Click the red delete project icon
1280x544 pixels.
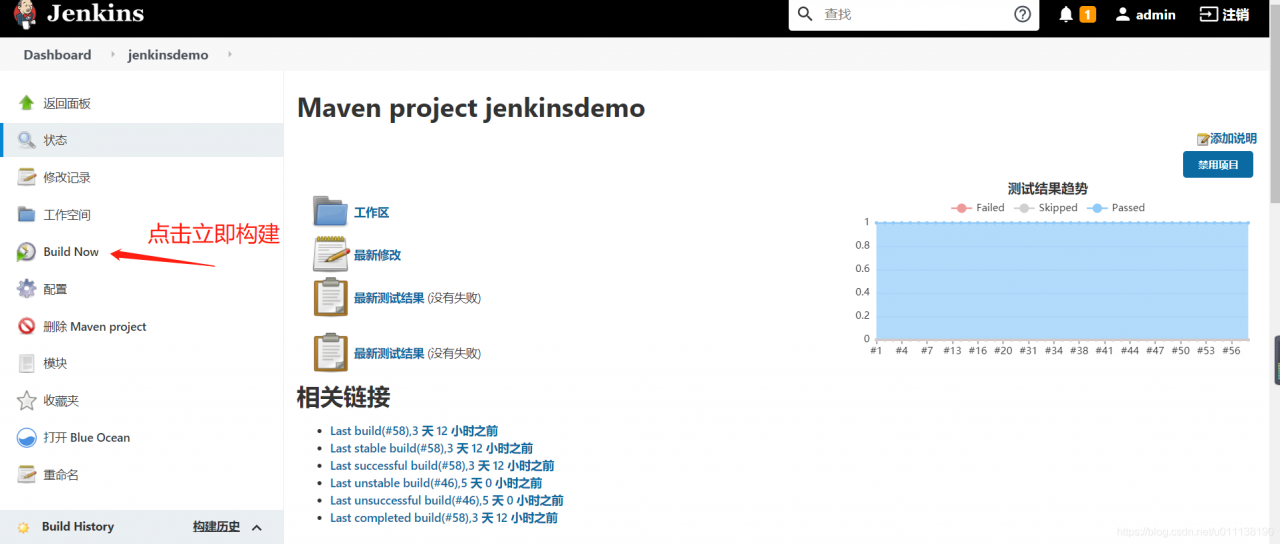[x=27, y=326]
